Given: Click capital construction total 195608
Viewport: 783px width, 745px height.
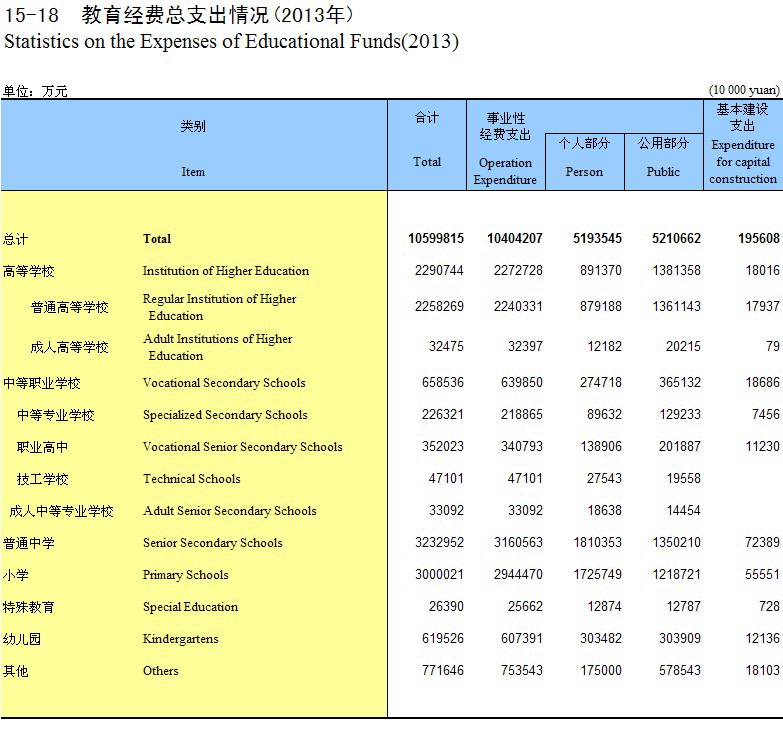Looking at the screenshot, I should click(759, 238).
